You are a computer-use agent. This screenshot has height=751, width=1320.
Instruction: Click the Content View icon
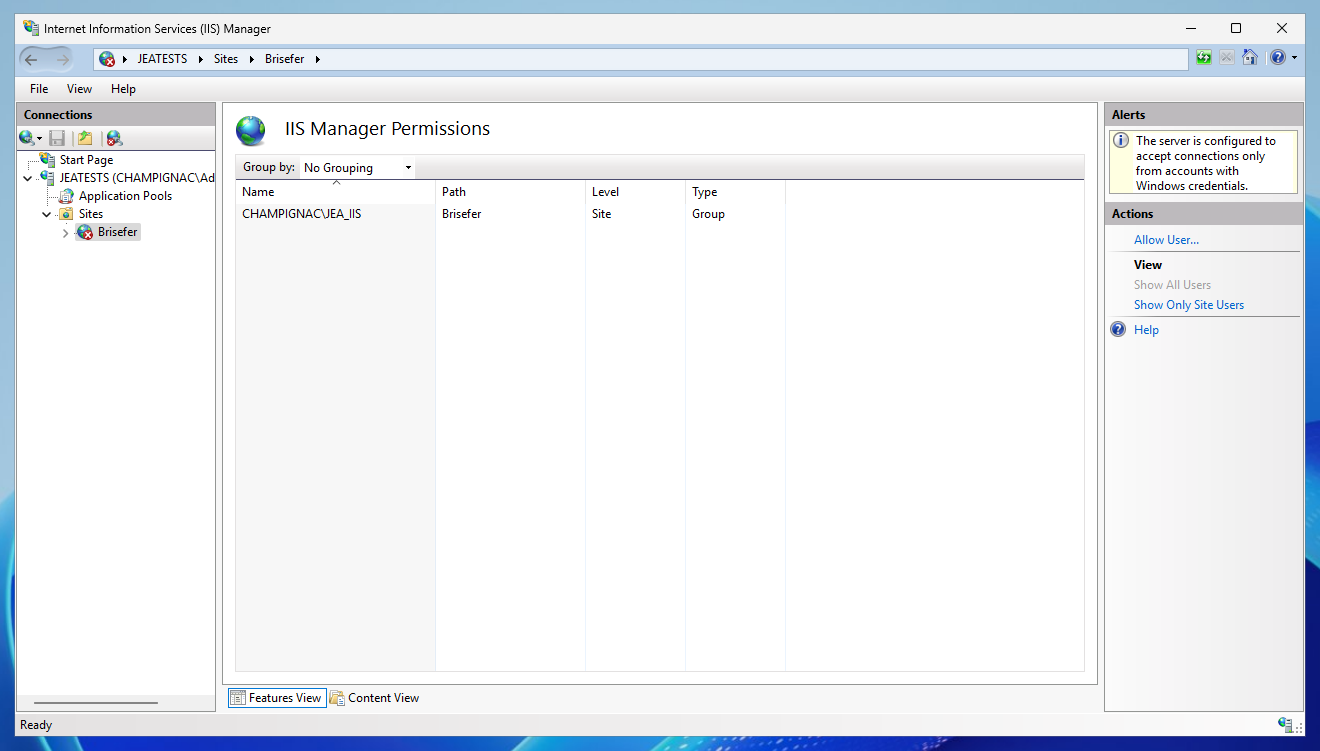pyautogui.click(x=337, y=698)
